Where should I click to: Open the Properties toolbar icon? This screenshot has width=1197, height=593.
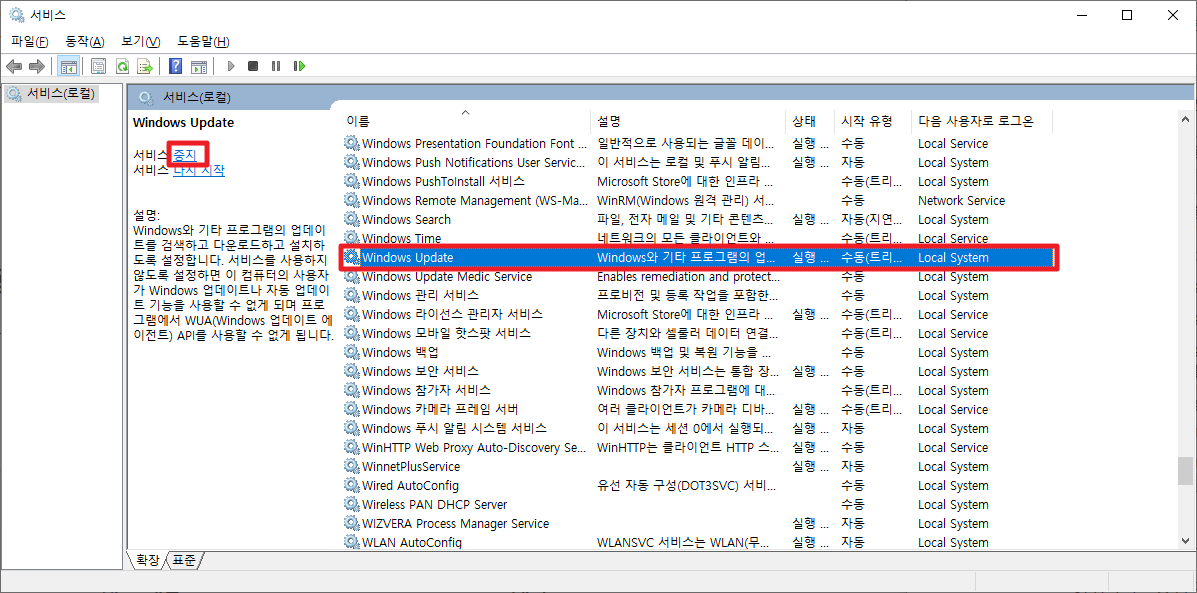click(x=98, y=66)
